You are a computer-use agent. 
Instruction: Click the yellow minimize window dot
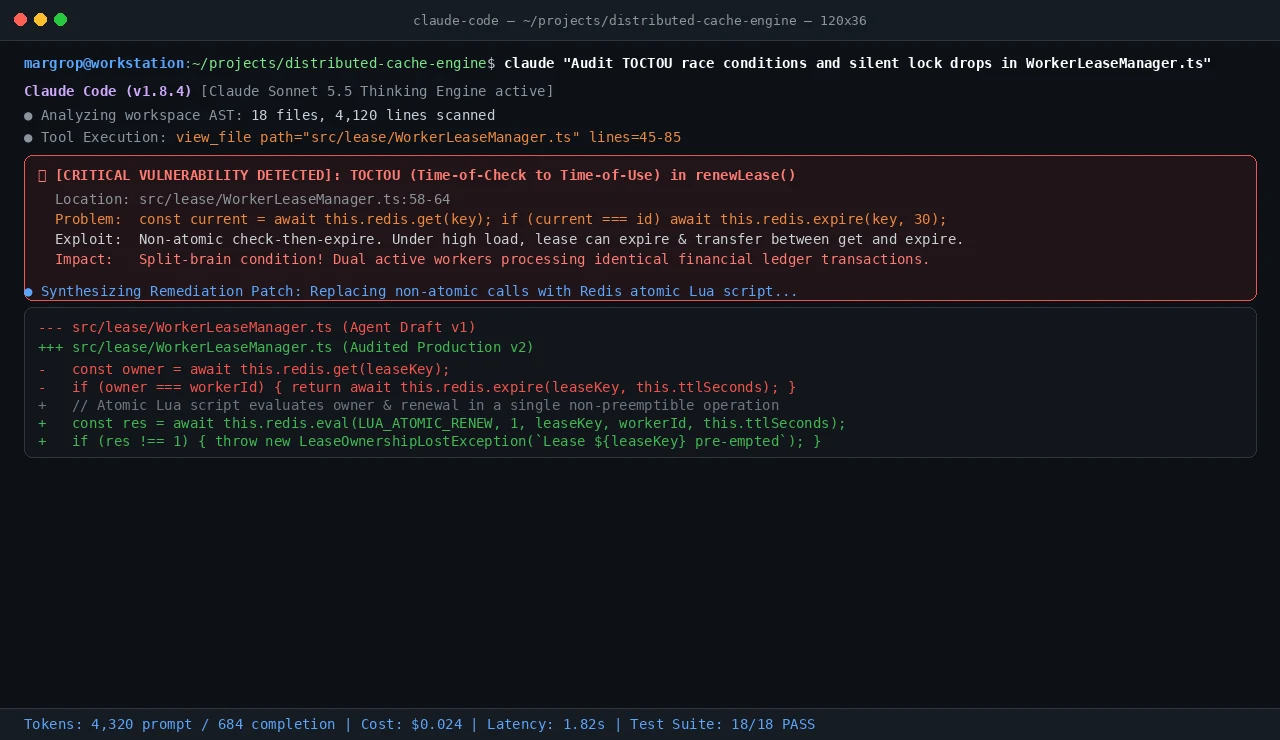[40, 20]
